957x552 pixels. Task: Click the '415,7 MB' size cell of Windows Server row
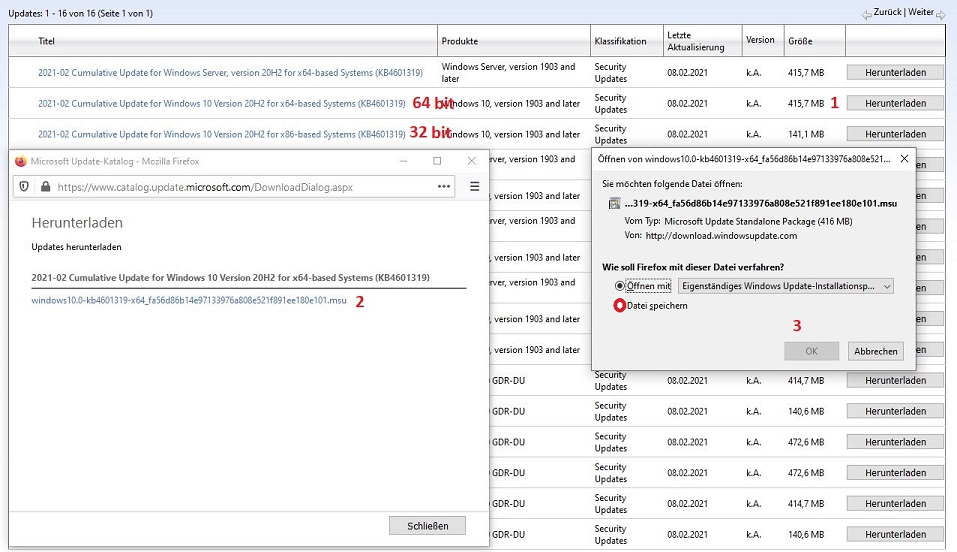pyautogui.click(x=806, y=73)
